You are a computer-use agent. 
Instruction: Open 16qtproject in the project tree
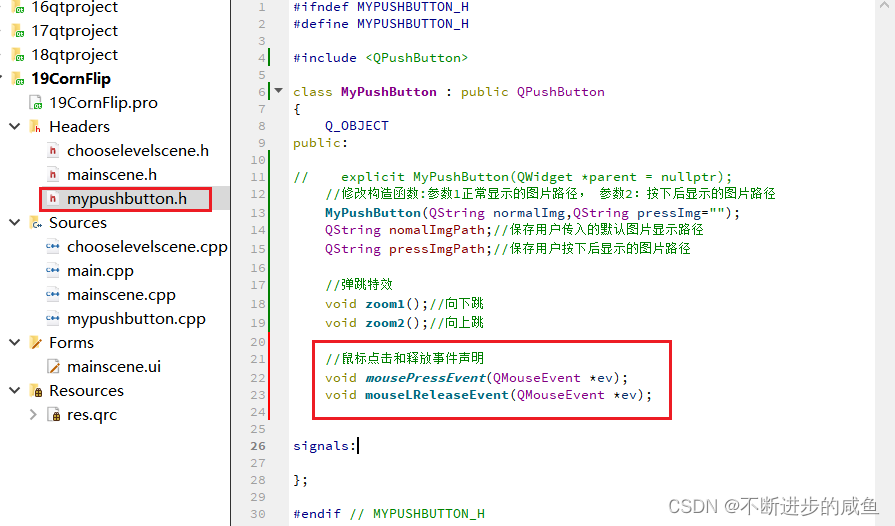point(74,7)
